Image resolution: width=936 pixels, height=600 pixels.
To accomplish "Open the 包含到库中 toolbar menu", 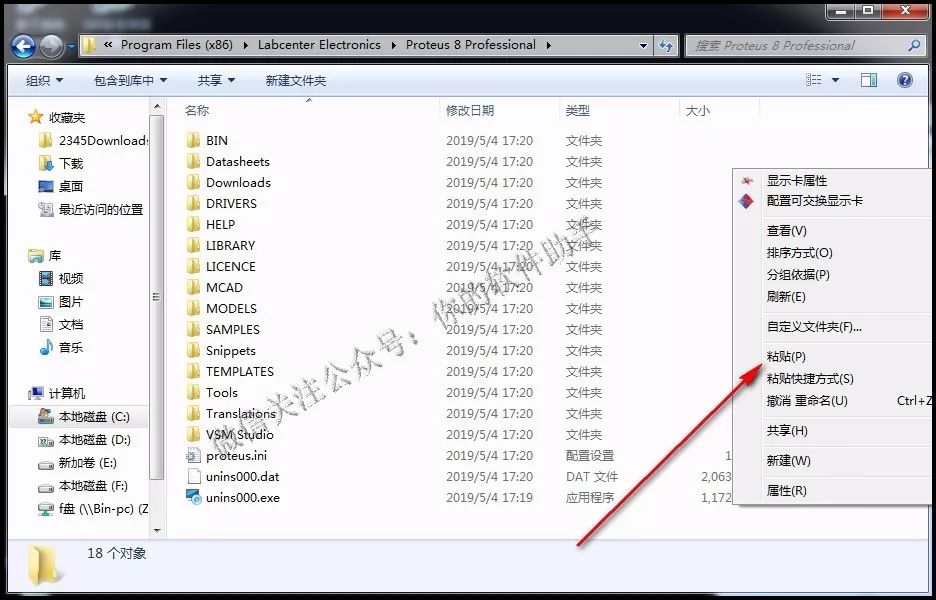I will (x=130, y=81).
